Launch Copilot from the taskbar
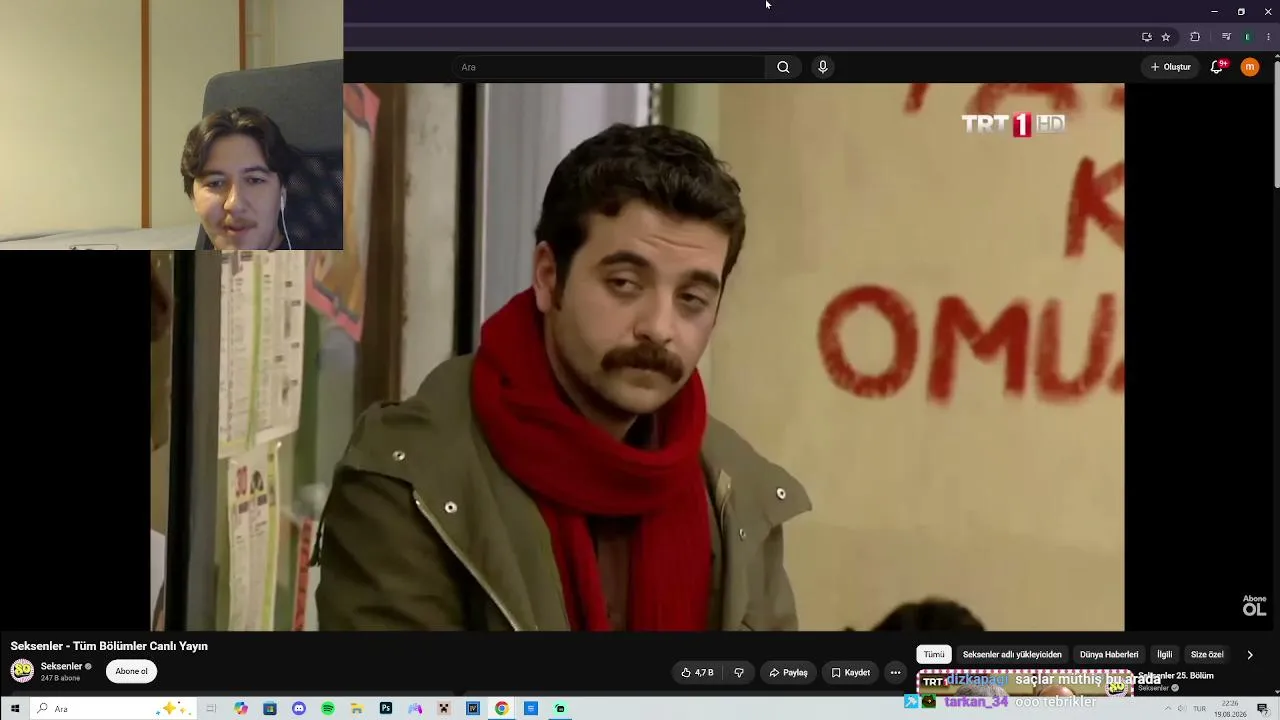 click(x=241, y=709)
